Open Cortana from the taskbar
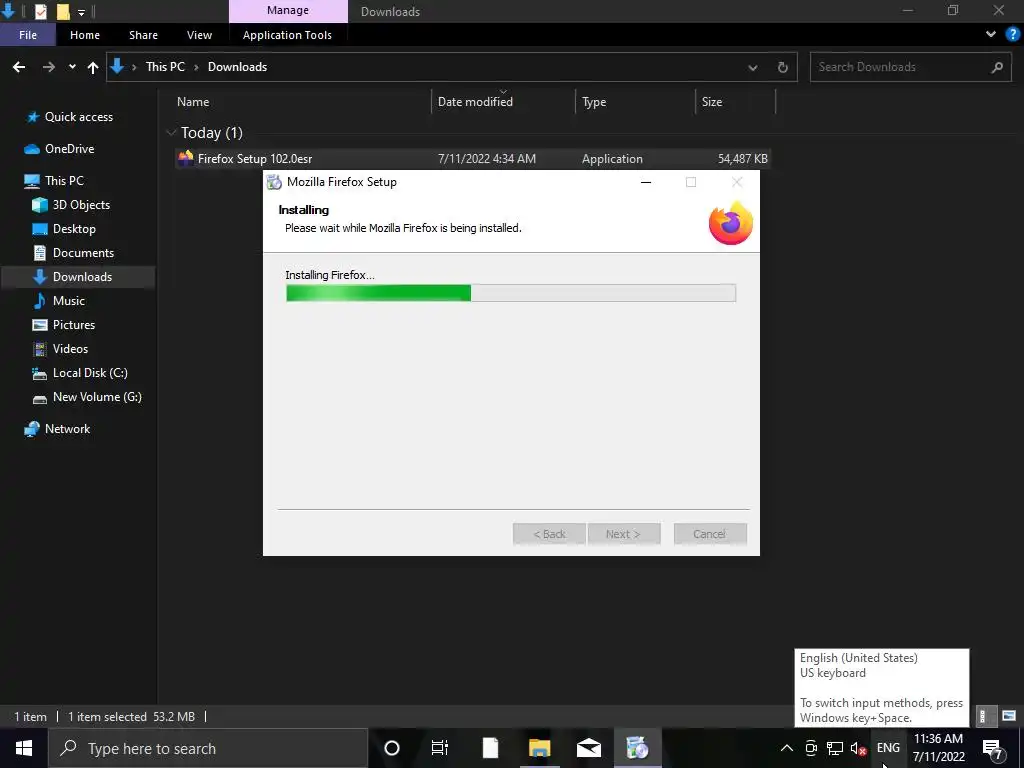 pos(392,748)
